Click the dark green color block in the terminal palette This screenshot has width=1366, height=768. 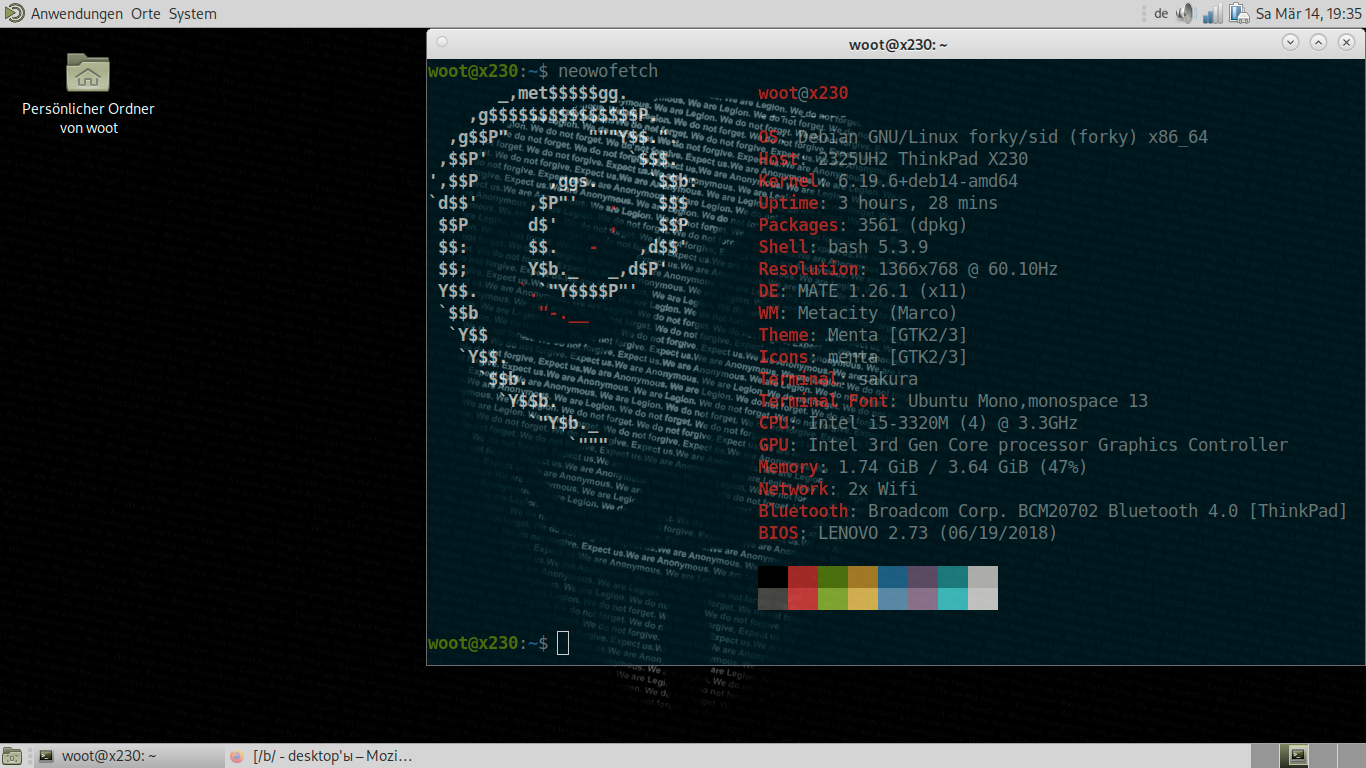pyautogui.click(x=833, y=577)
